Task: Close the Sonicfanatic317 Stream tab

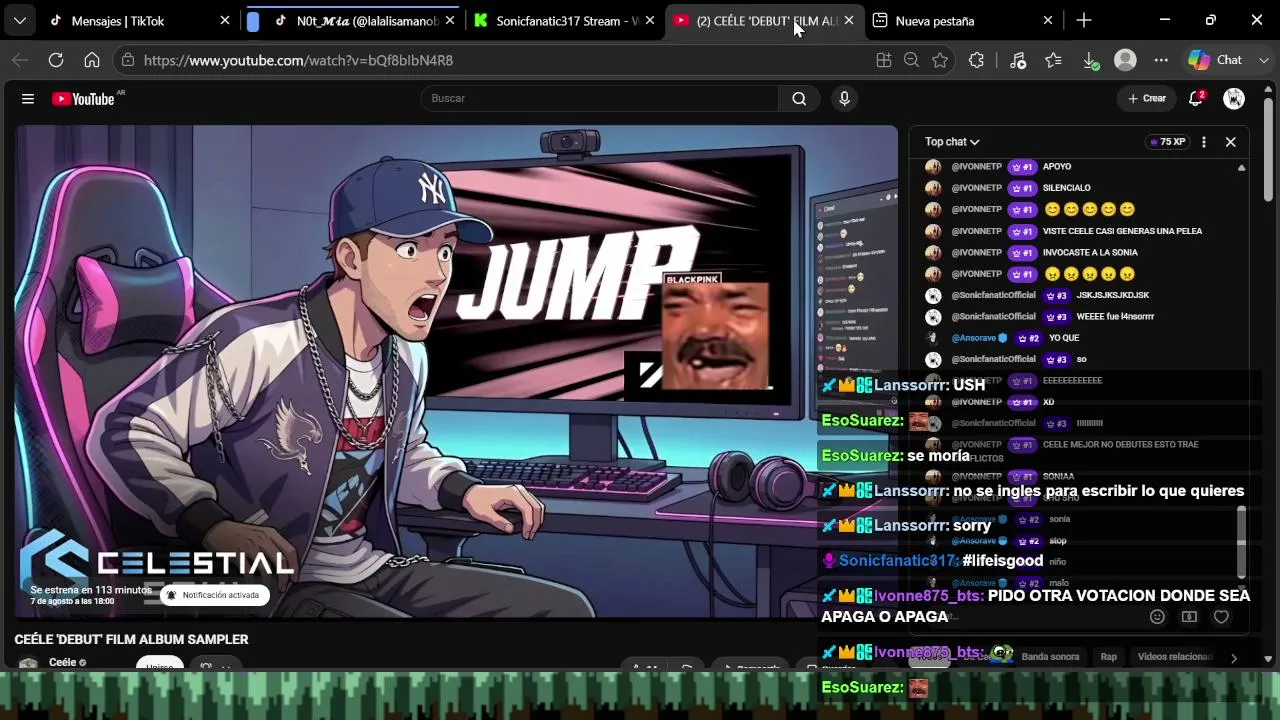Action: 650,21
